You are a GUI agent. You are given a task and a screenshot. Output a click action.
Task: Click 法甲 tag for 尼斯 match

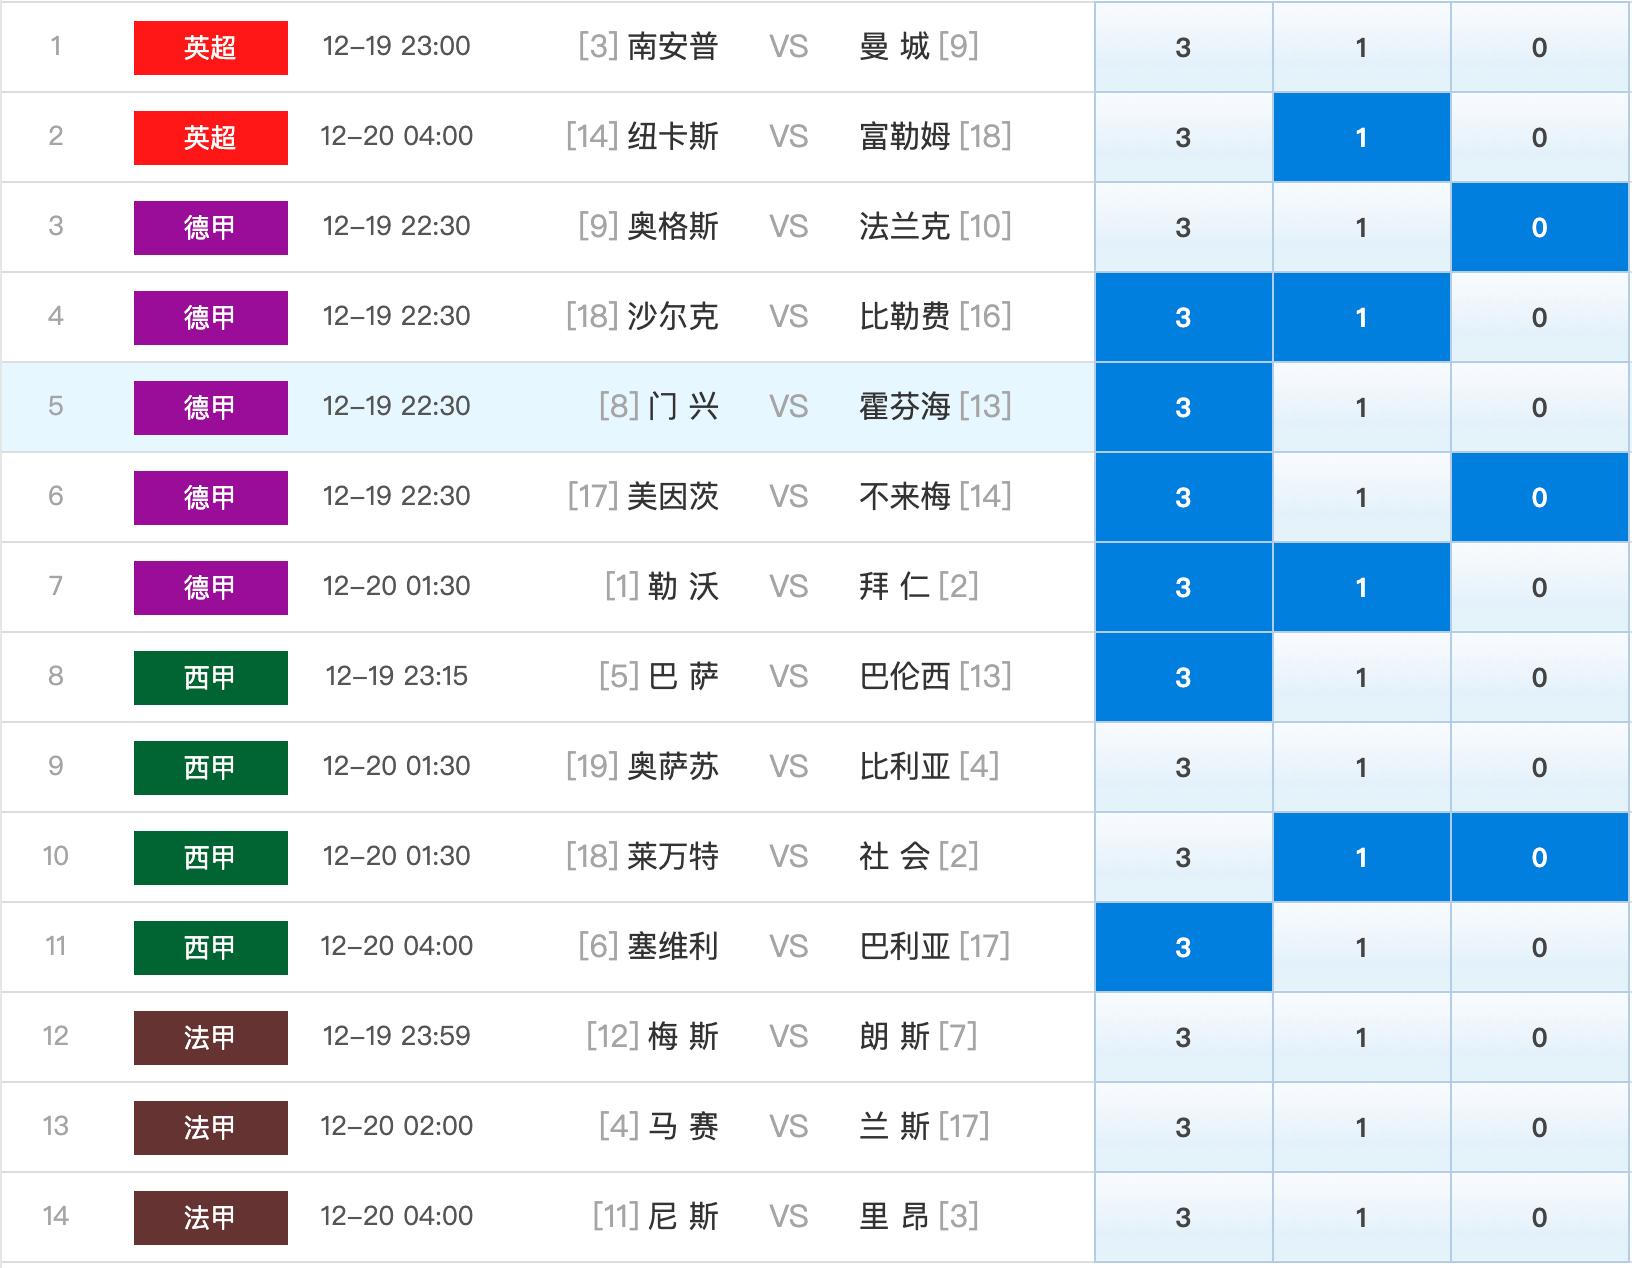[211, 1218]
